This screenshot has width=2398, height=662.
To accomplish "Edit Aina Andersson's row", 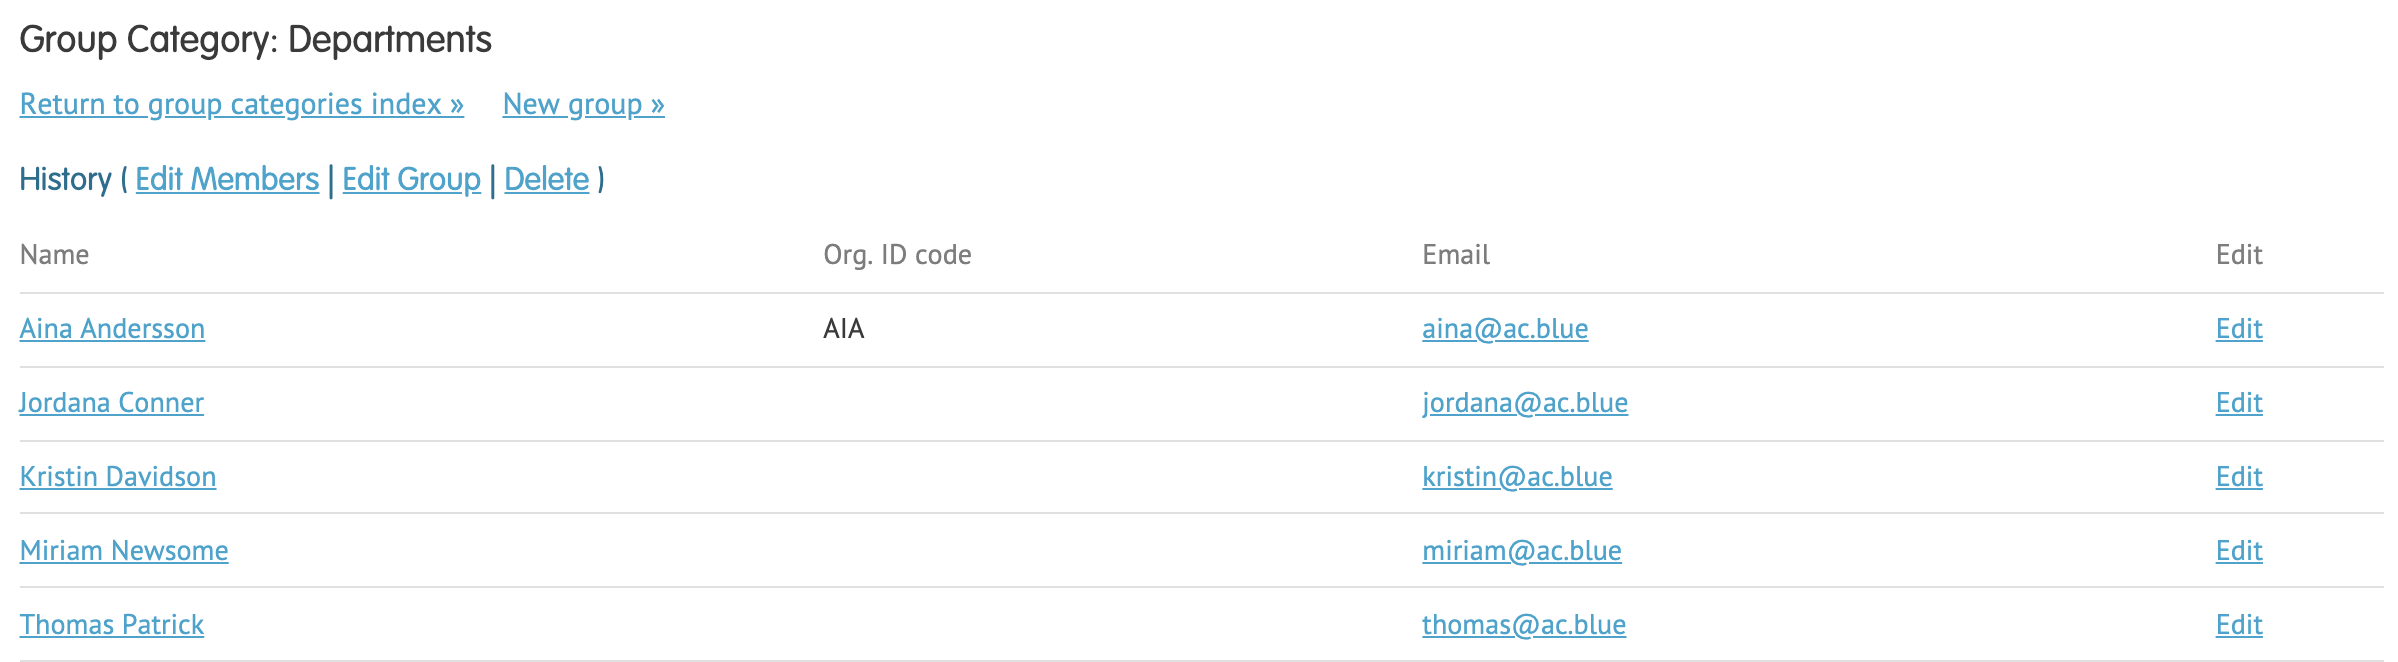I will click(x=2238, y=328).
